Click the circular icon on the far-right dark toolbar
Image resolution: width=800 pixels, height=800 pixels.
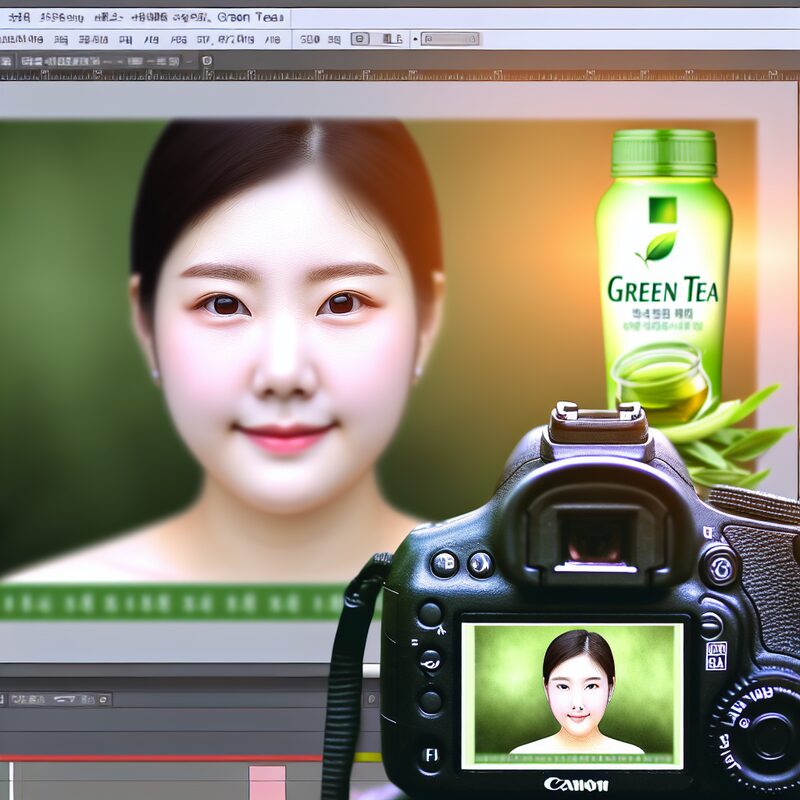(x=372, y=697)
